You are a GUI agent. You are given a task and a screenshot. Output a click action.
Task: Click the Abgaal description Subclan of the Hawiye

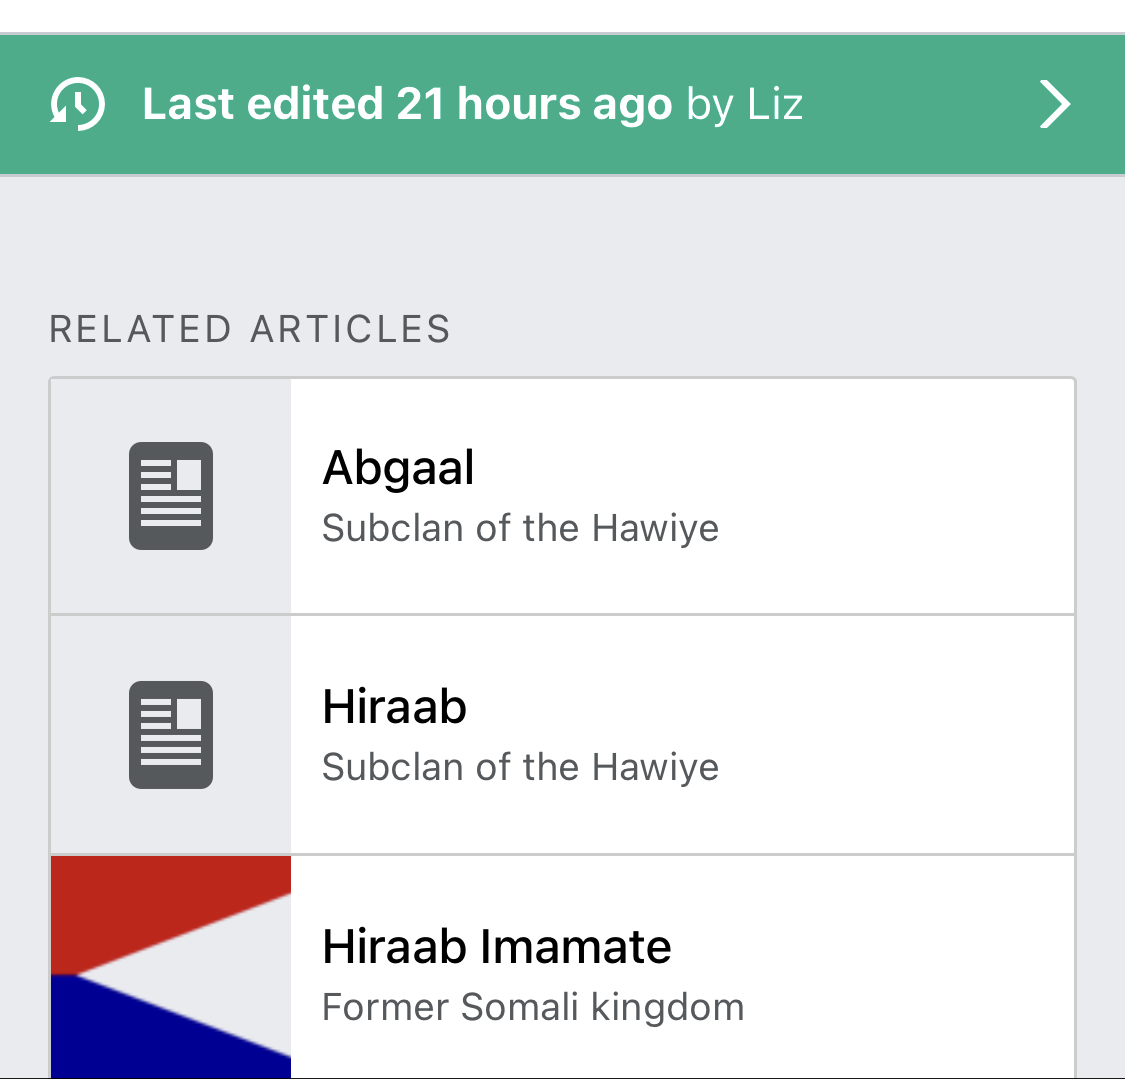click(520, 528)
